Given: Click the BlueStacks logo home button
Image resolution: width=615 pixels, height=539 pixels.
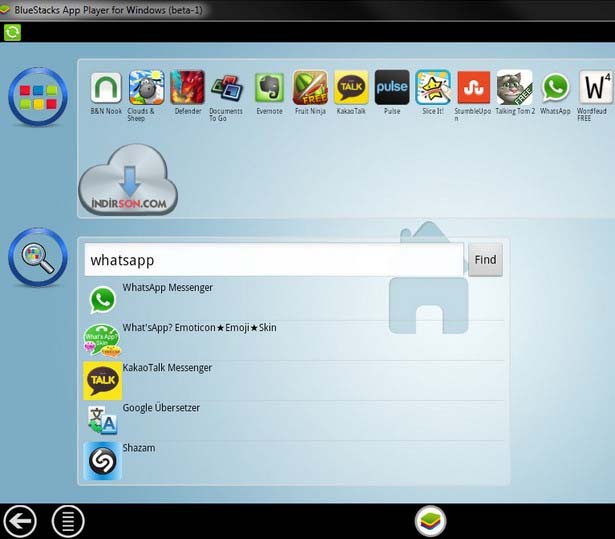Looking at the screenshot, I should [x=430, y=521].
